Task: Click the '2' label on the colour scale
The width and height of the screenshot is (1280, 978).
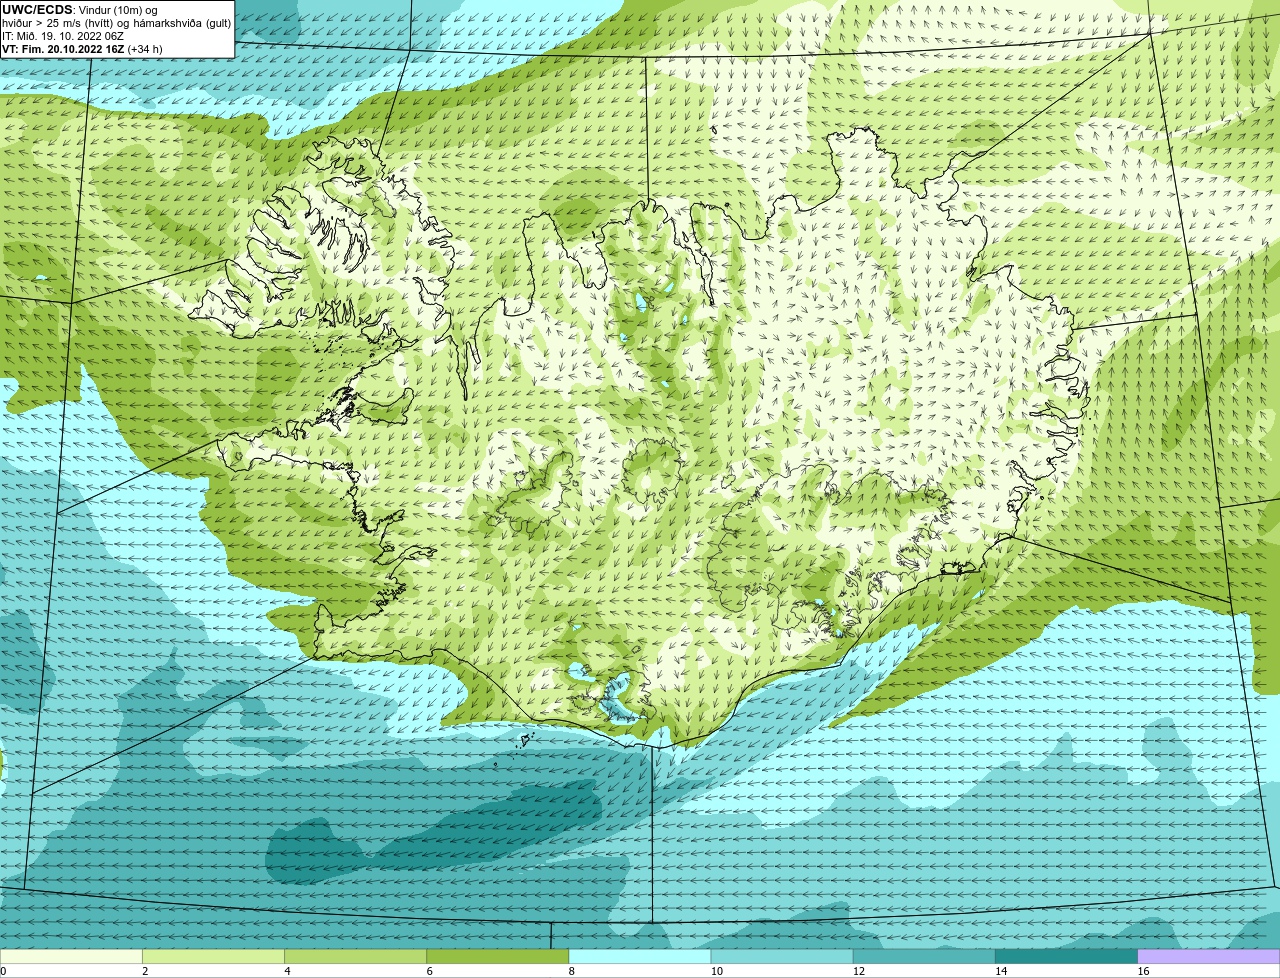Action: 145,971
